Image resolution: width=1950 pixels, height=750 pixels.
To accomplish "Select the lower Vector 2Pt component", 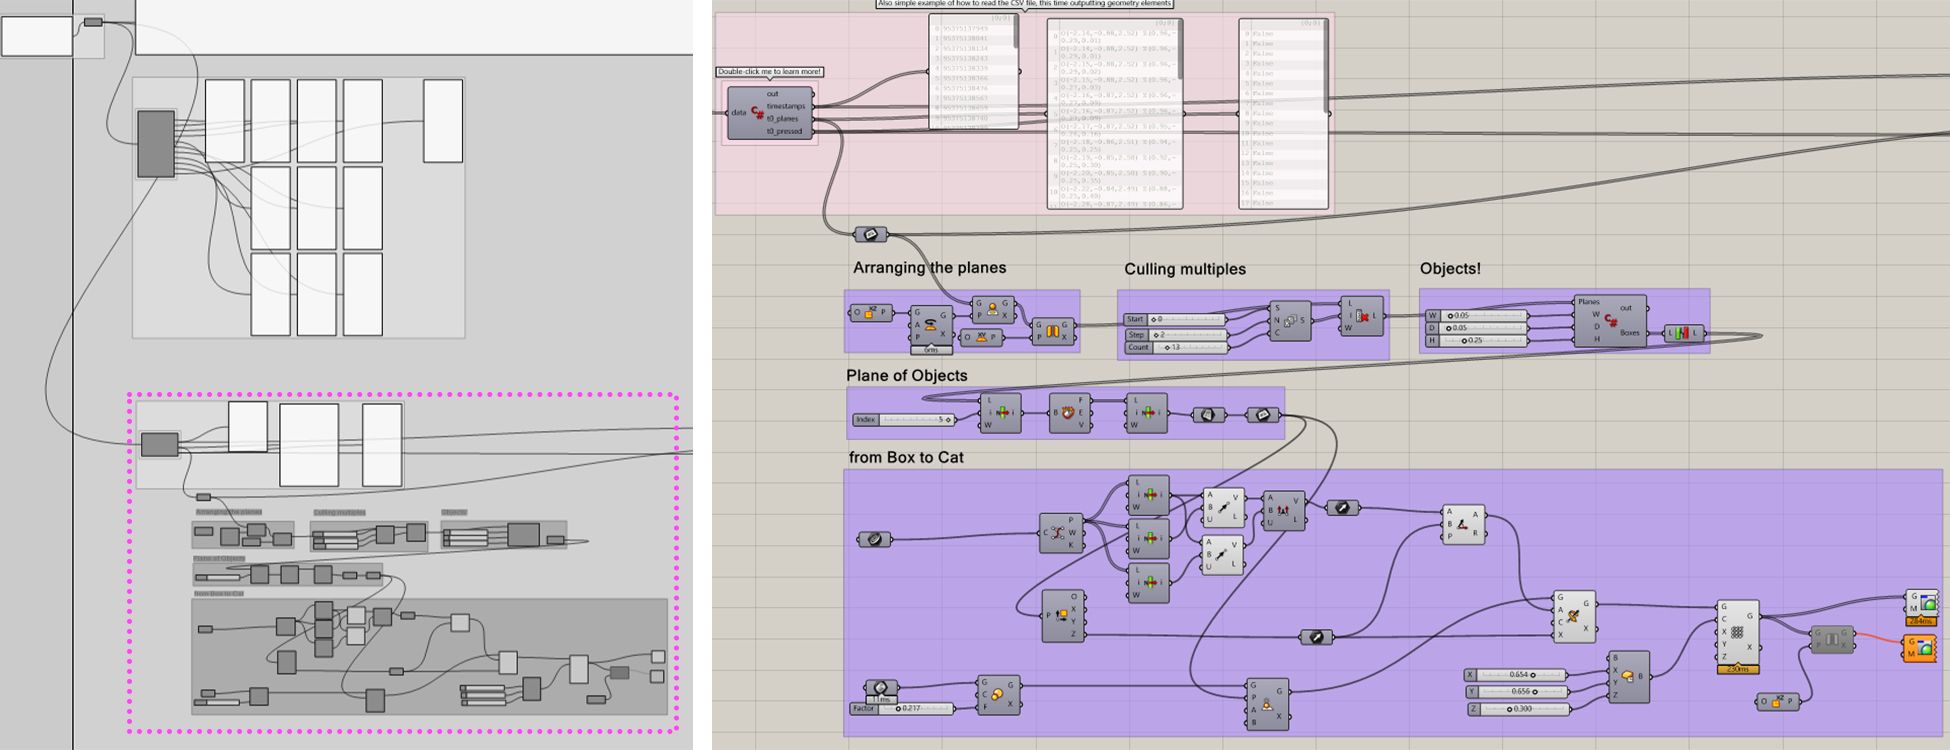I will tap(1223, 555).
